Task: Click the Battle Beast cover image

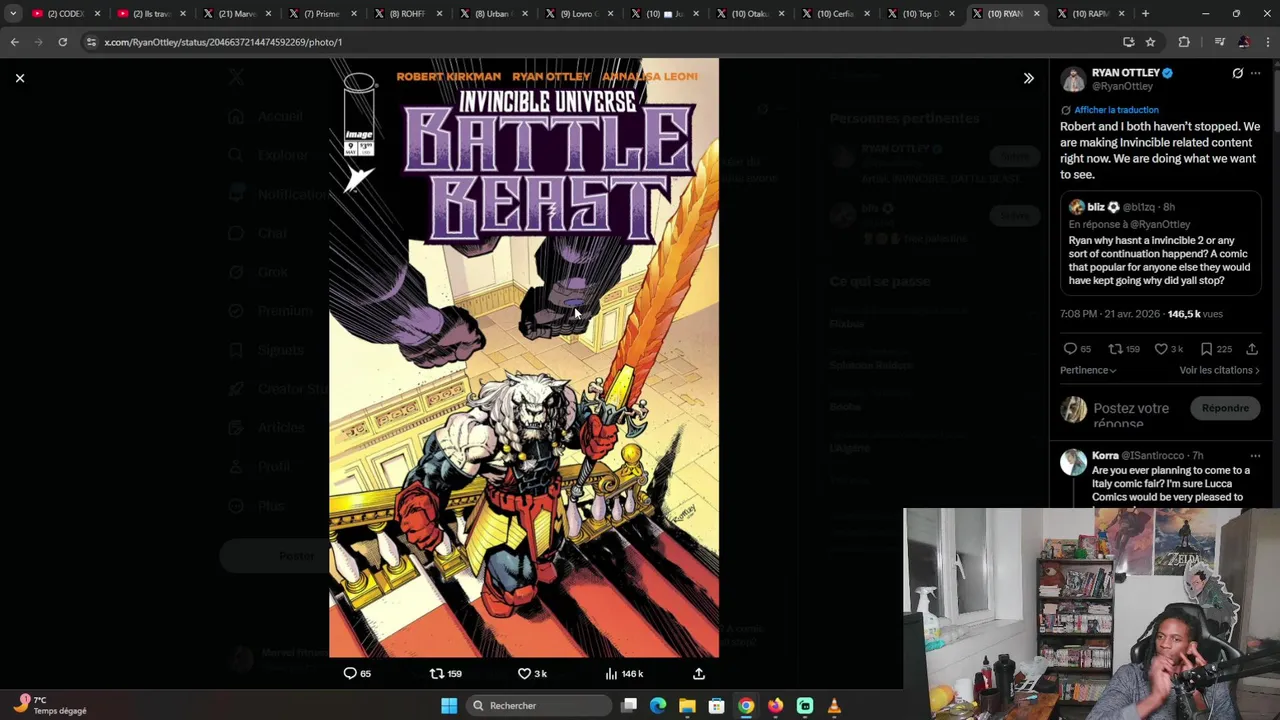Action: click(524, 357)
